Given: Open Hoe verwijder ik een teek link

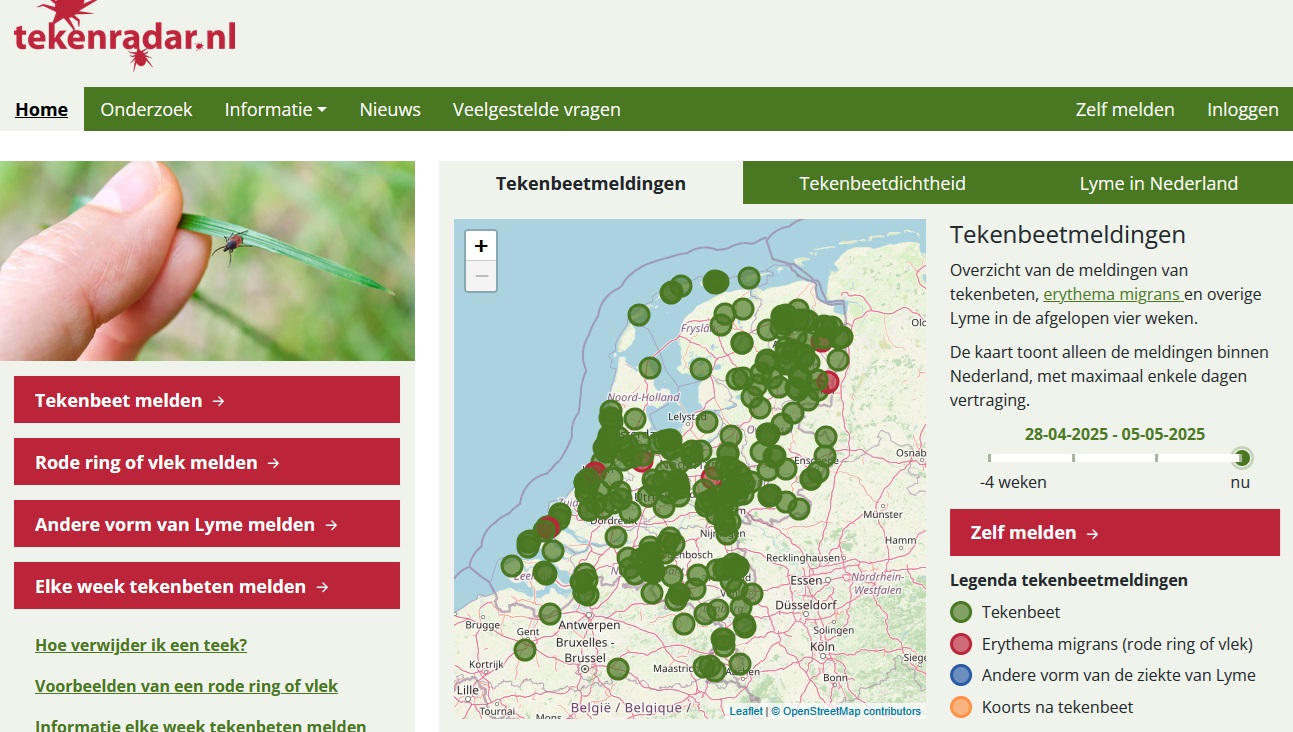Looking at the screenshot, I should click(141, 645).
